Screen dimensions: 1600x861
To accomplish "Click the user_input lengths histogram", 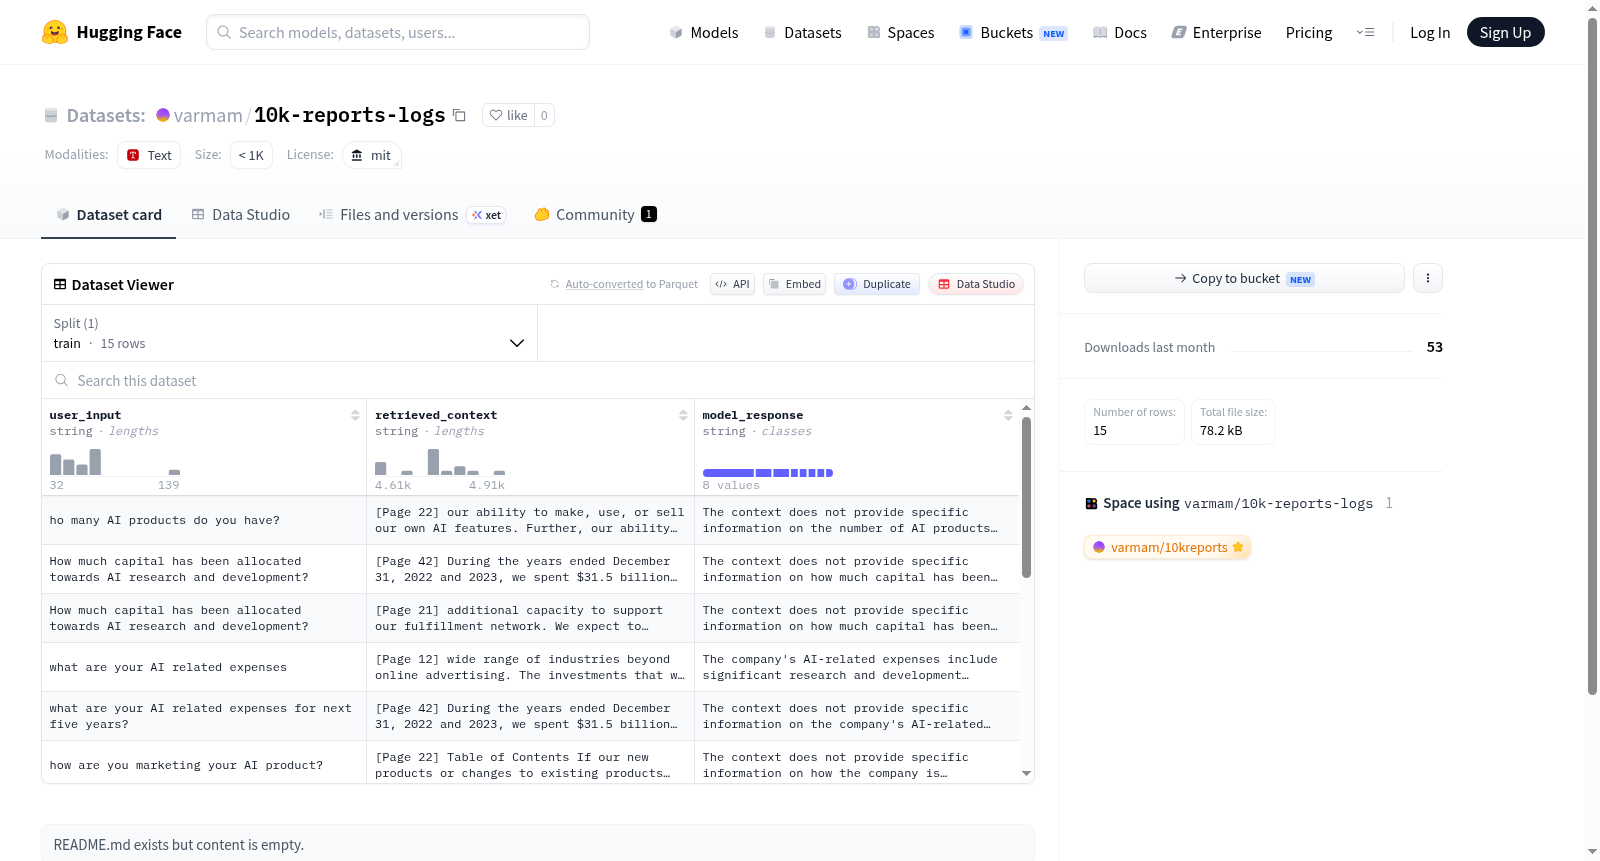I will (115, 461).
